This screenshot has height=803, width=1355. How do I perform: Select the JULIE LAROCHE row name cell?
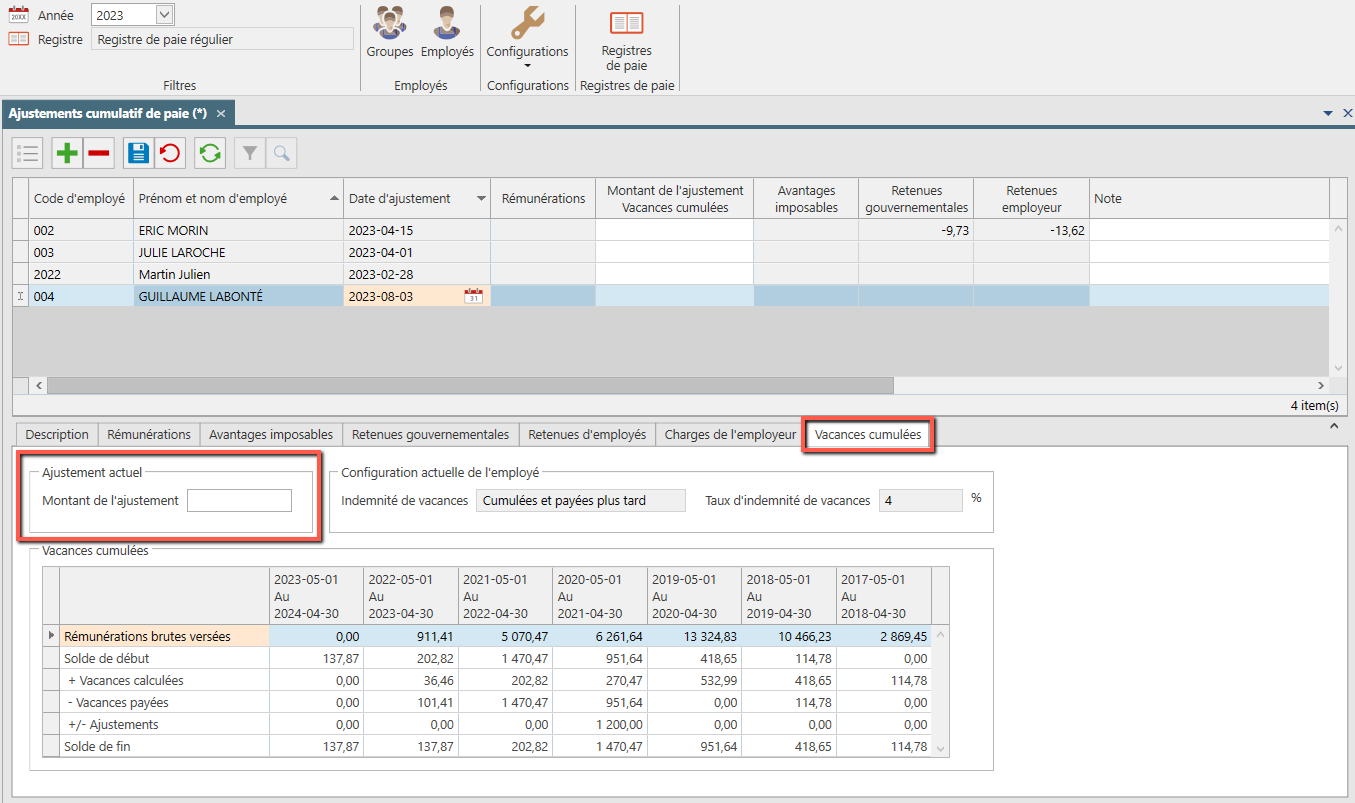[x=239, y=252]
